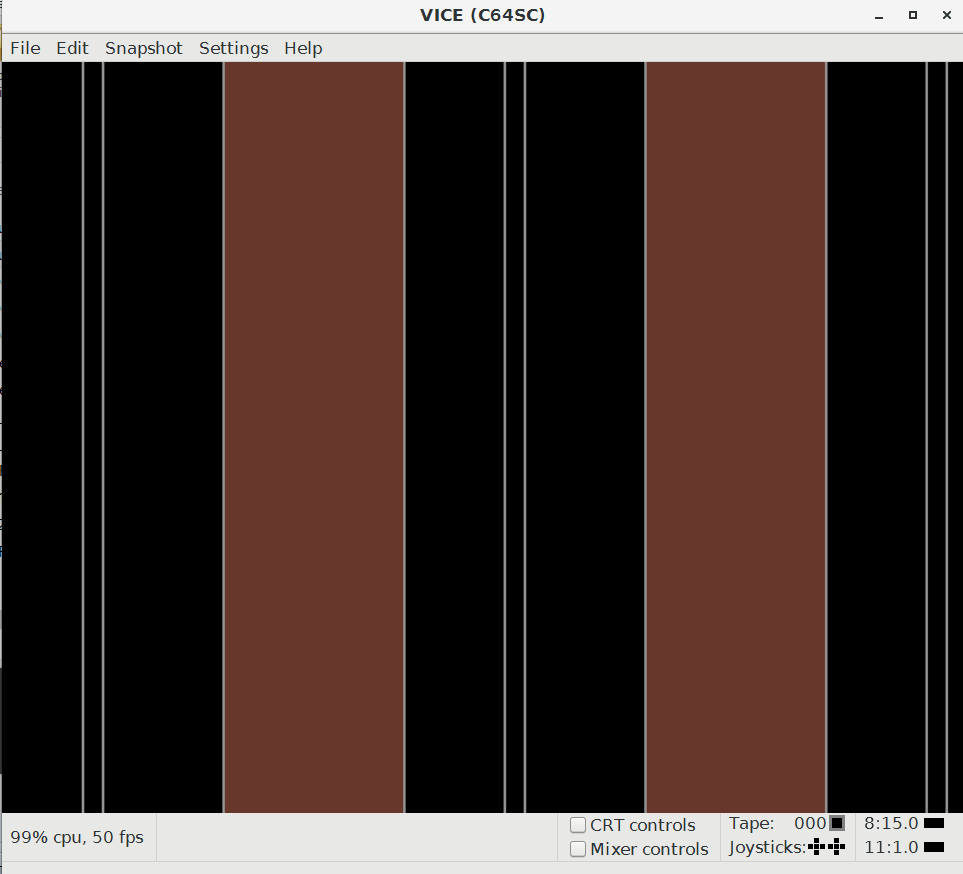The width and height of the screenshot is (963, 874).
Task: Click the Tape label in status bar
Action: point(752,823)
